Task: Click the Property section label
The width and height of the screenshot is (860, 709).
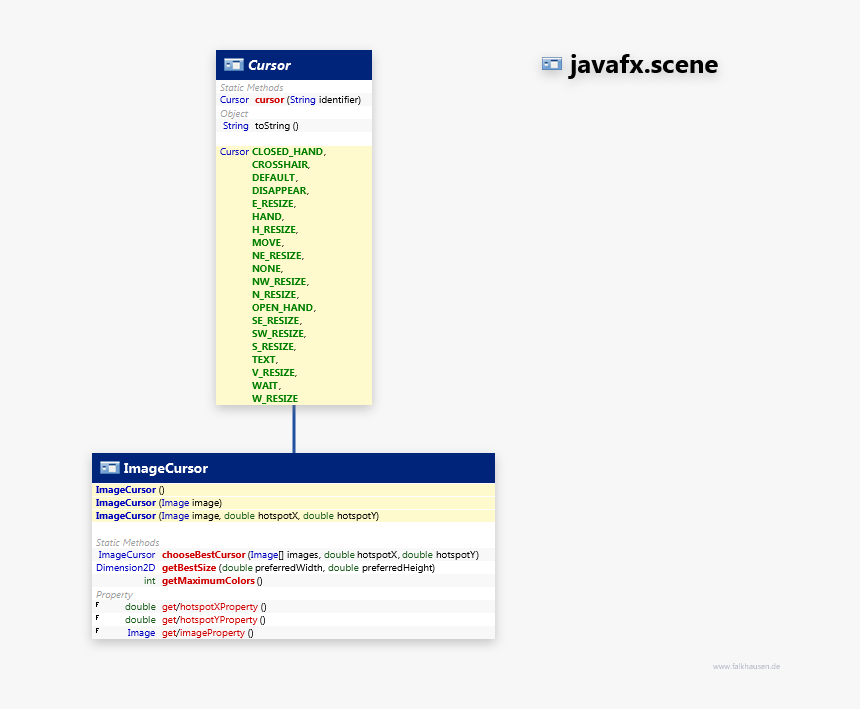Action: click(115, 594)
